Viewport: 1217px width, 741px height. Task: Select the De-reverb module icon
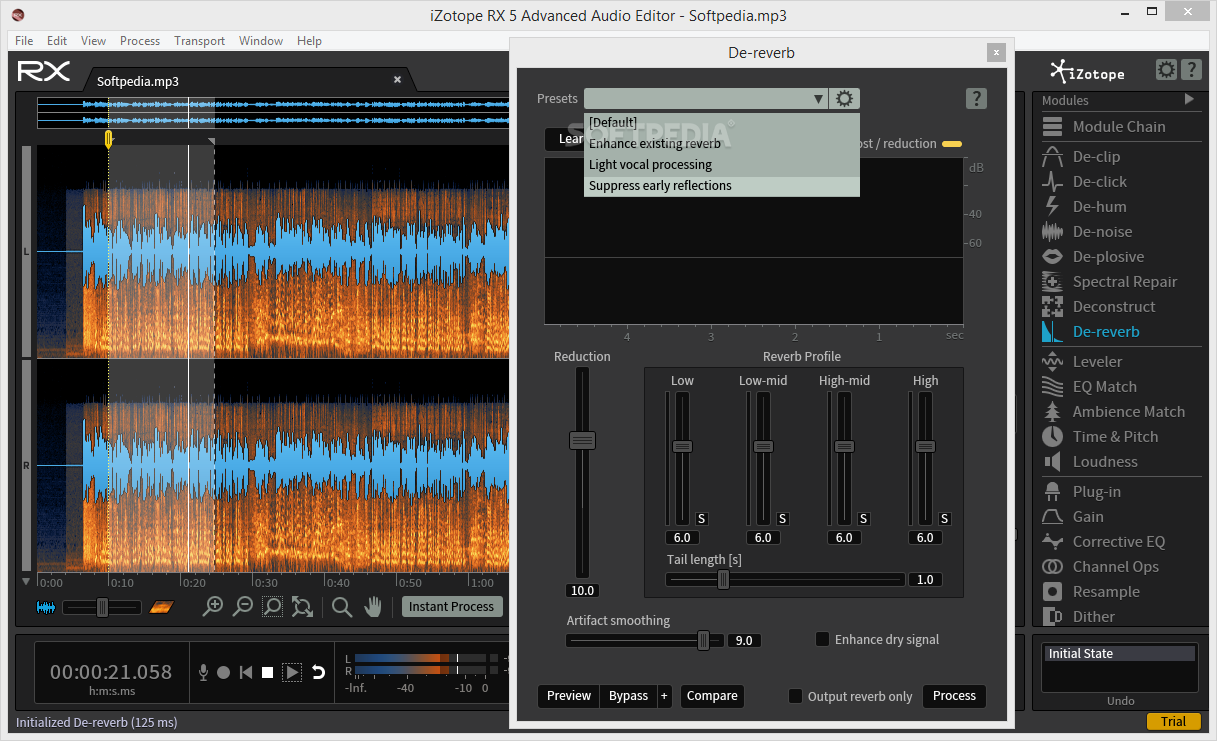(x=1052, y=332)
